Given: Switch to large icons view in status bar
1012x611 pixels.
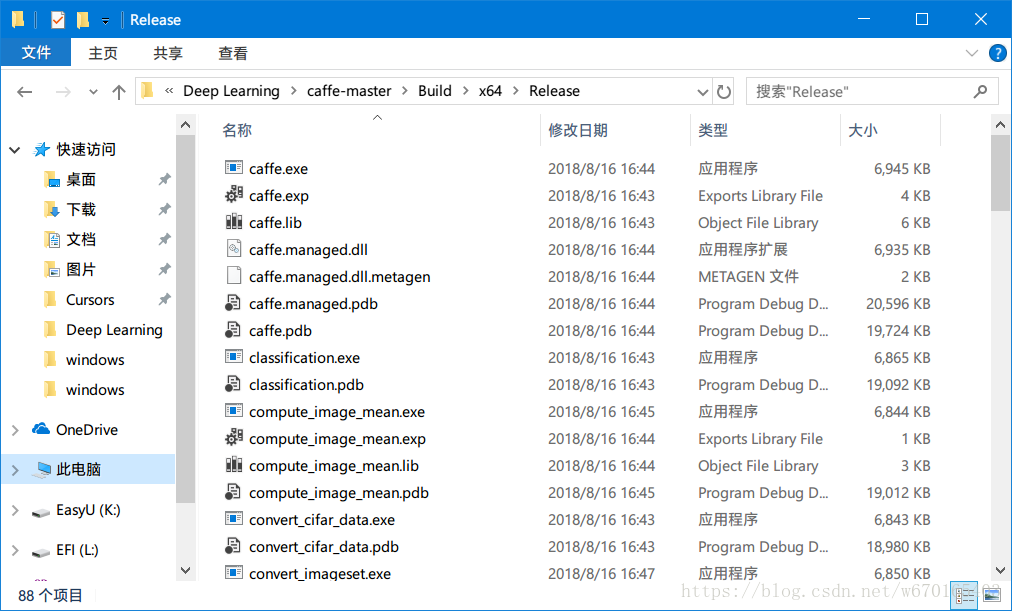Looking at the screenshot, I should (992, 595).
